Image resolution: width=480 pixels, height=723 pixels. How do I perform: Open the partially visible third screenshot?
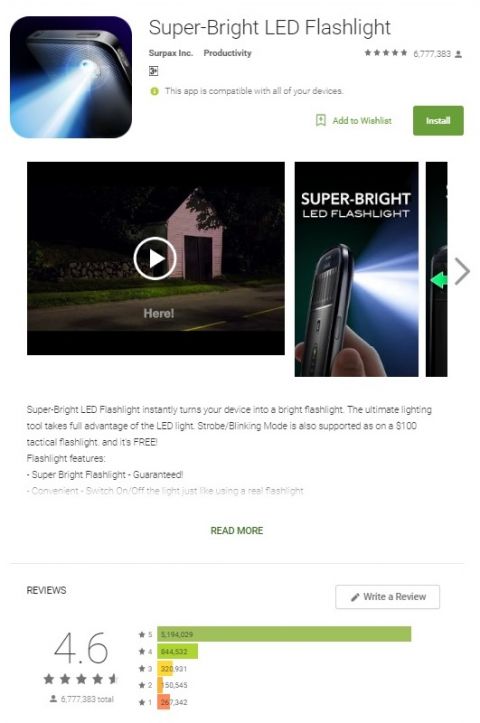pos(436,269)
